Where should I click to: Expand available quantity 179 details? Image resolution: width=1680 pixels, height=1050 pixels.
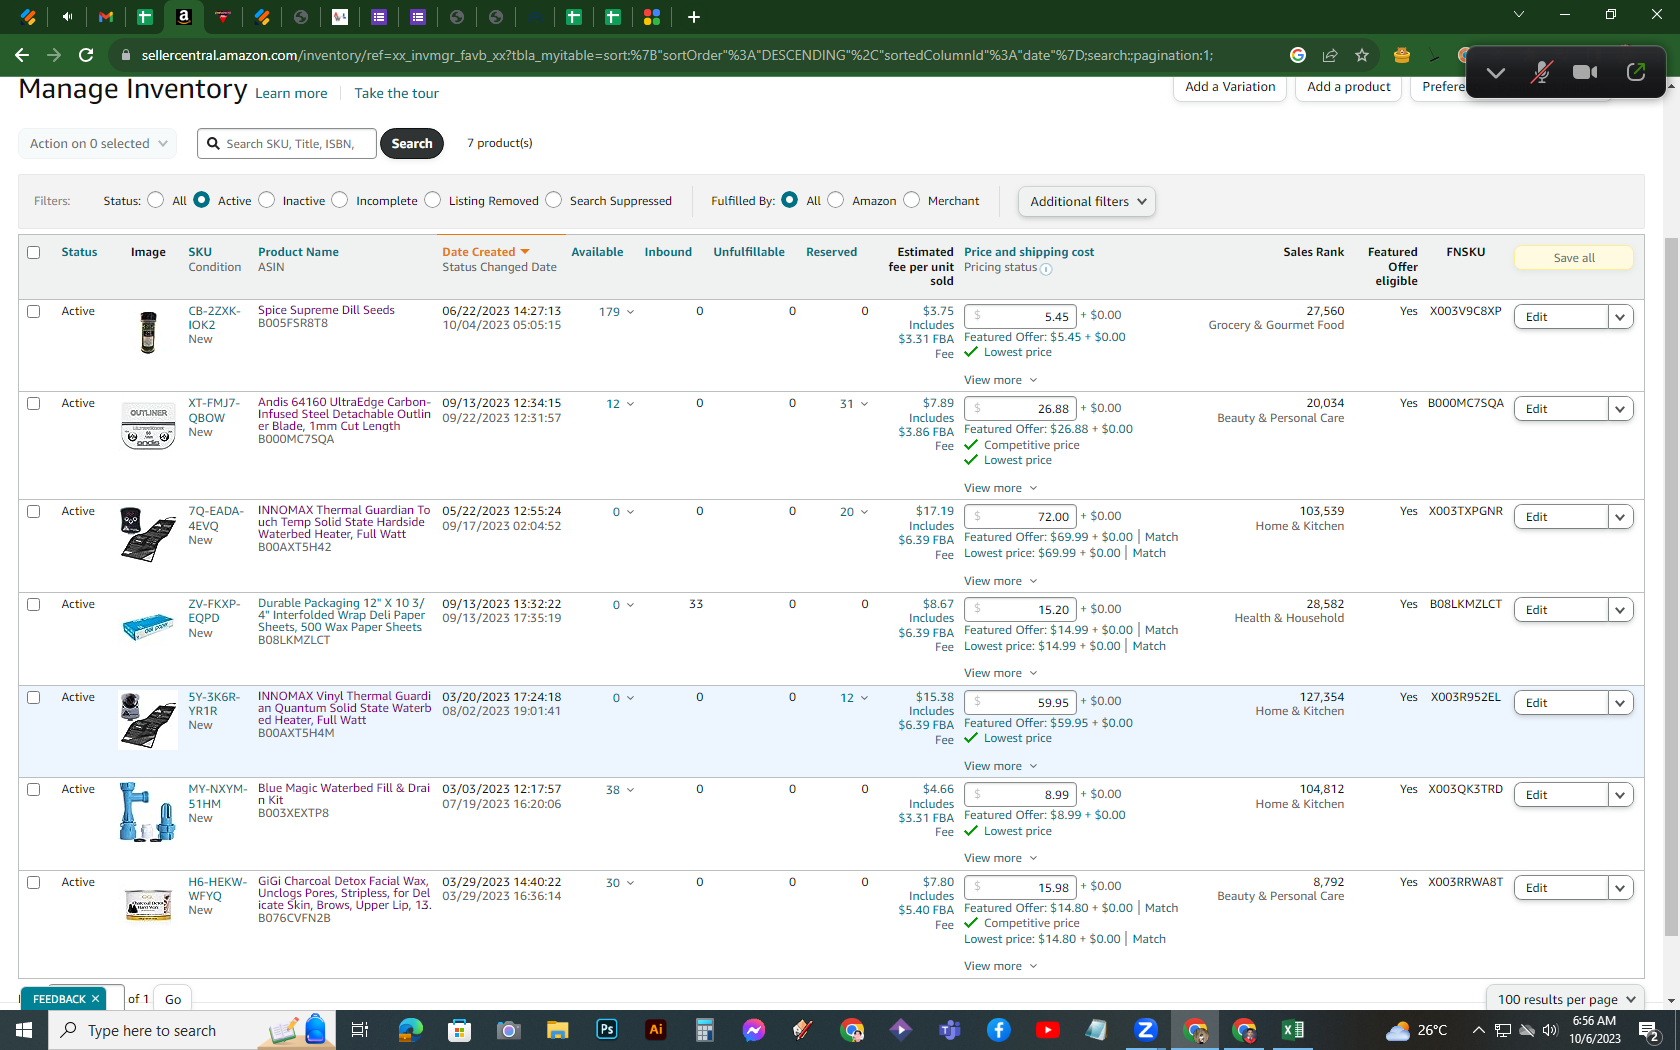tap(616, 312)
